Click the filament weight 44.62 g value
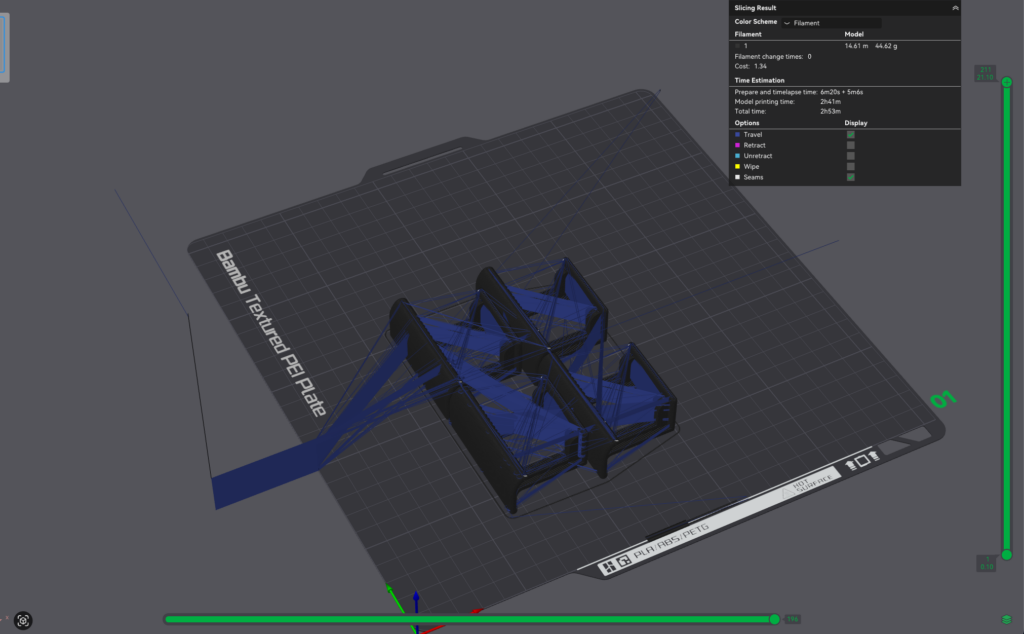 coord(886,46)
